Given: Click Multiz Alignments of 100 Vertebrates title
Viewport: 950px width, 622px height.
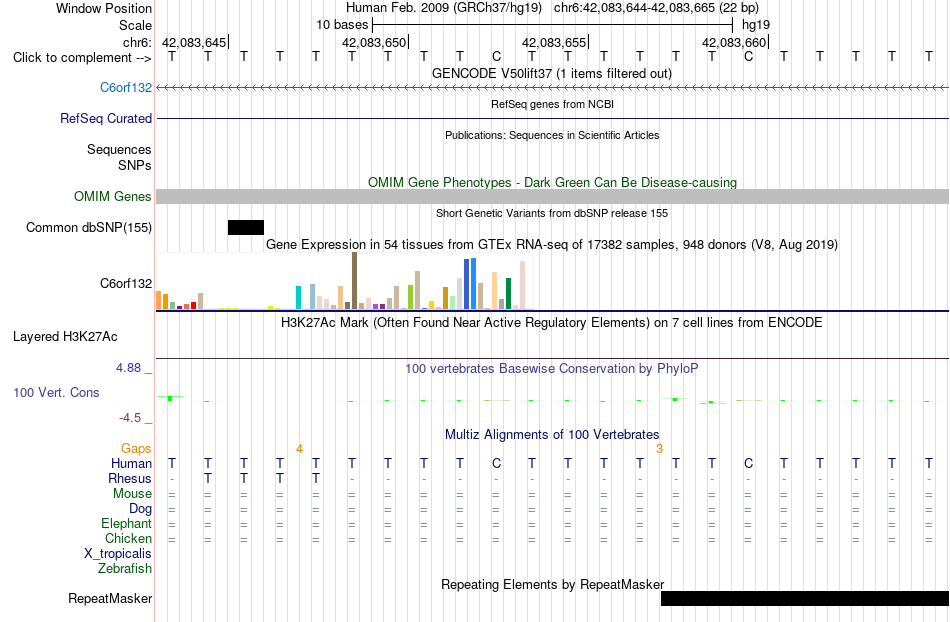Looking at the screenshot, I should 552,434.
